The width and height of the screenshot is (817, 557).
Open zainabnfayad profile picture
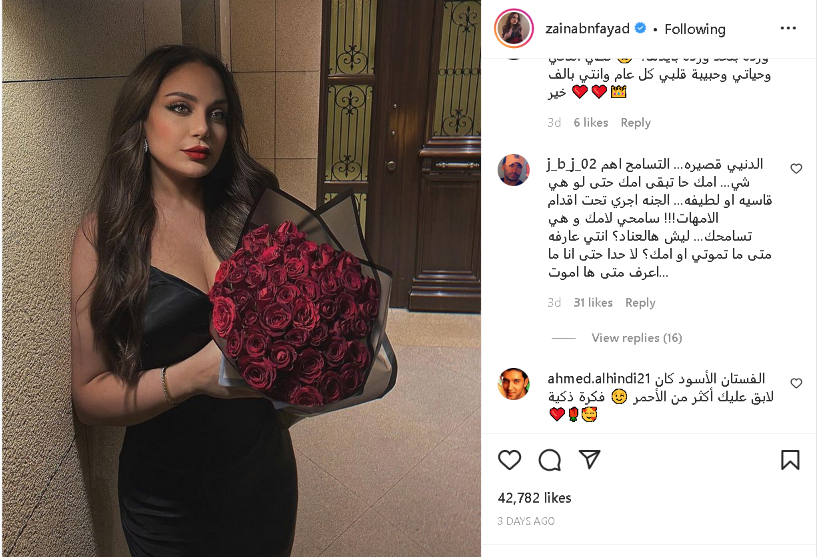click(x=513, y=28)
